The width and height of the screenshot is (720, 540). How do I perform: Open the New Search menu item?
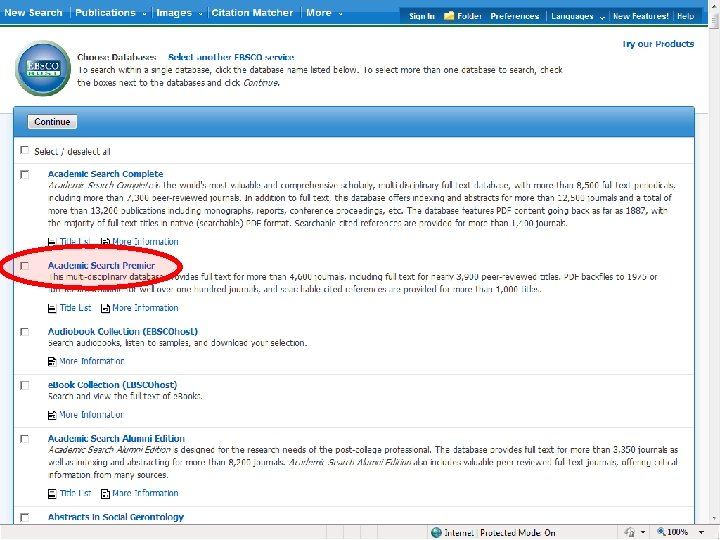(33, 13)
